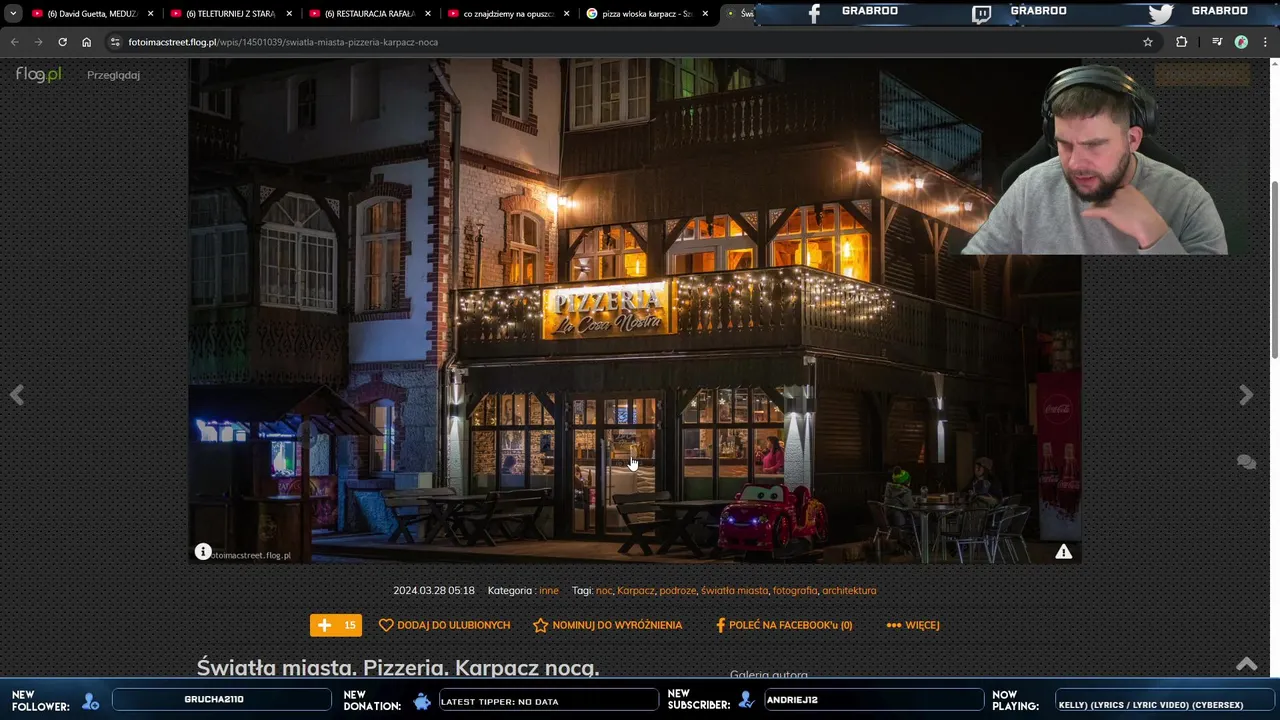This screenshot has height=720, width=1280.
Task: Open the Przeglądaj menu
Action: pyautogui.click(x=113, y=75)
